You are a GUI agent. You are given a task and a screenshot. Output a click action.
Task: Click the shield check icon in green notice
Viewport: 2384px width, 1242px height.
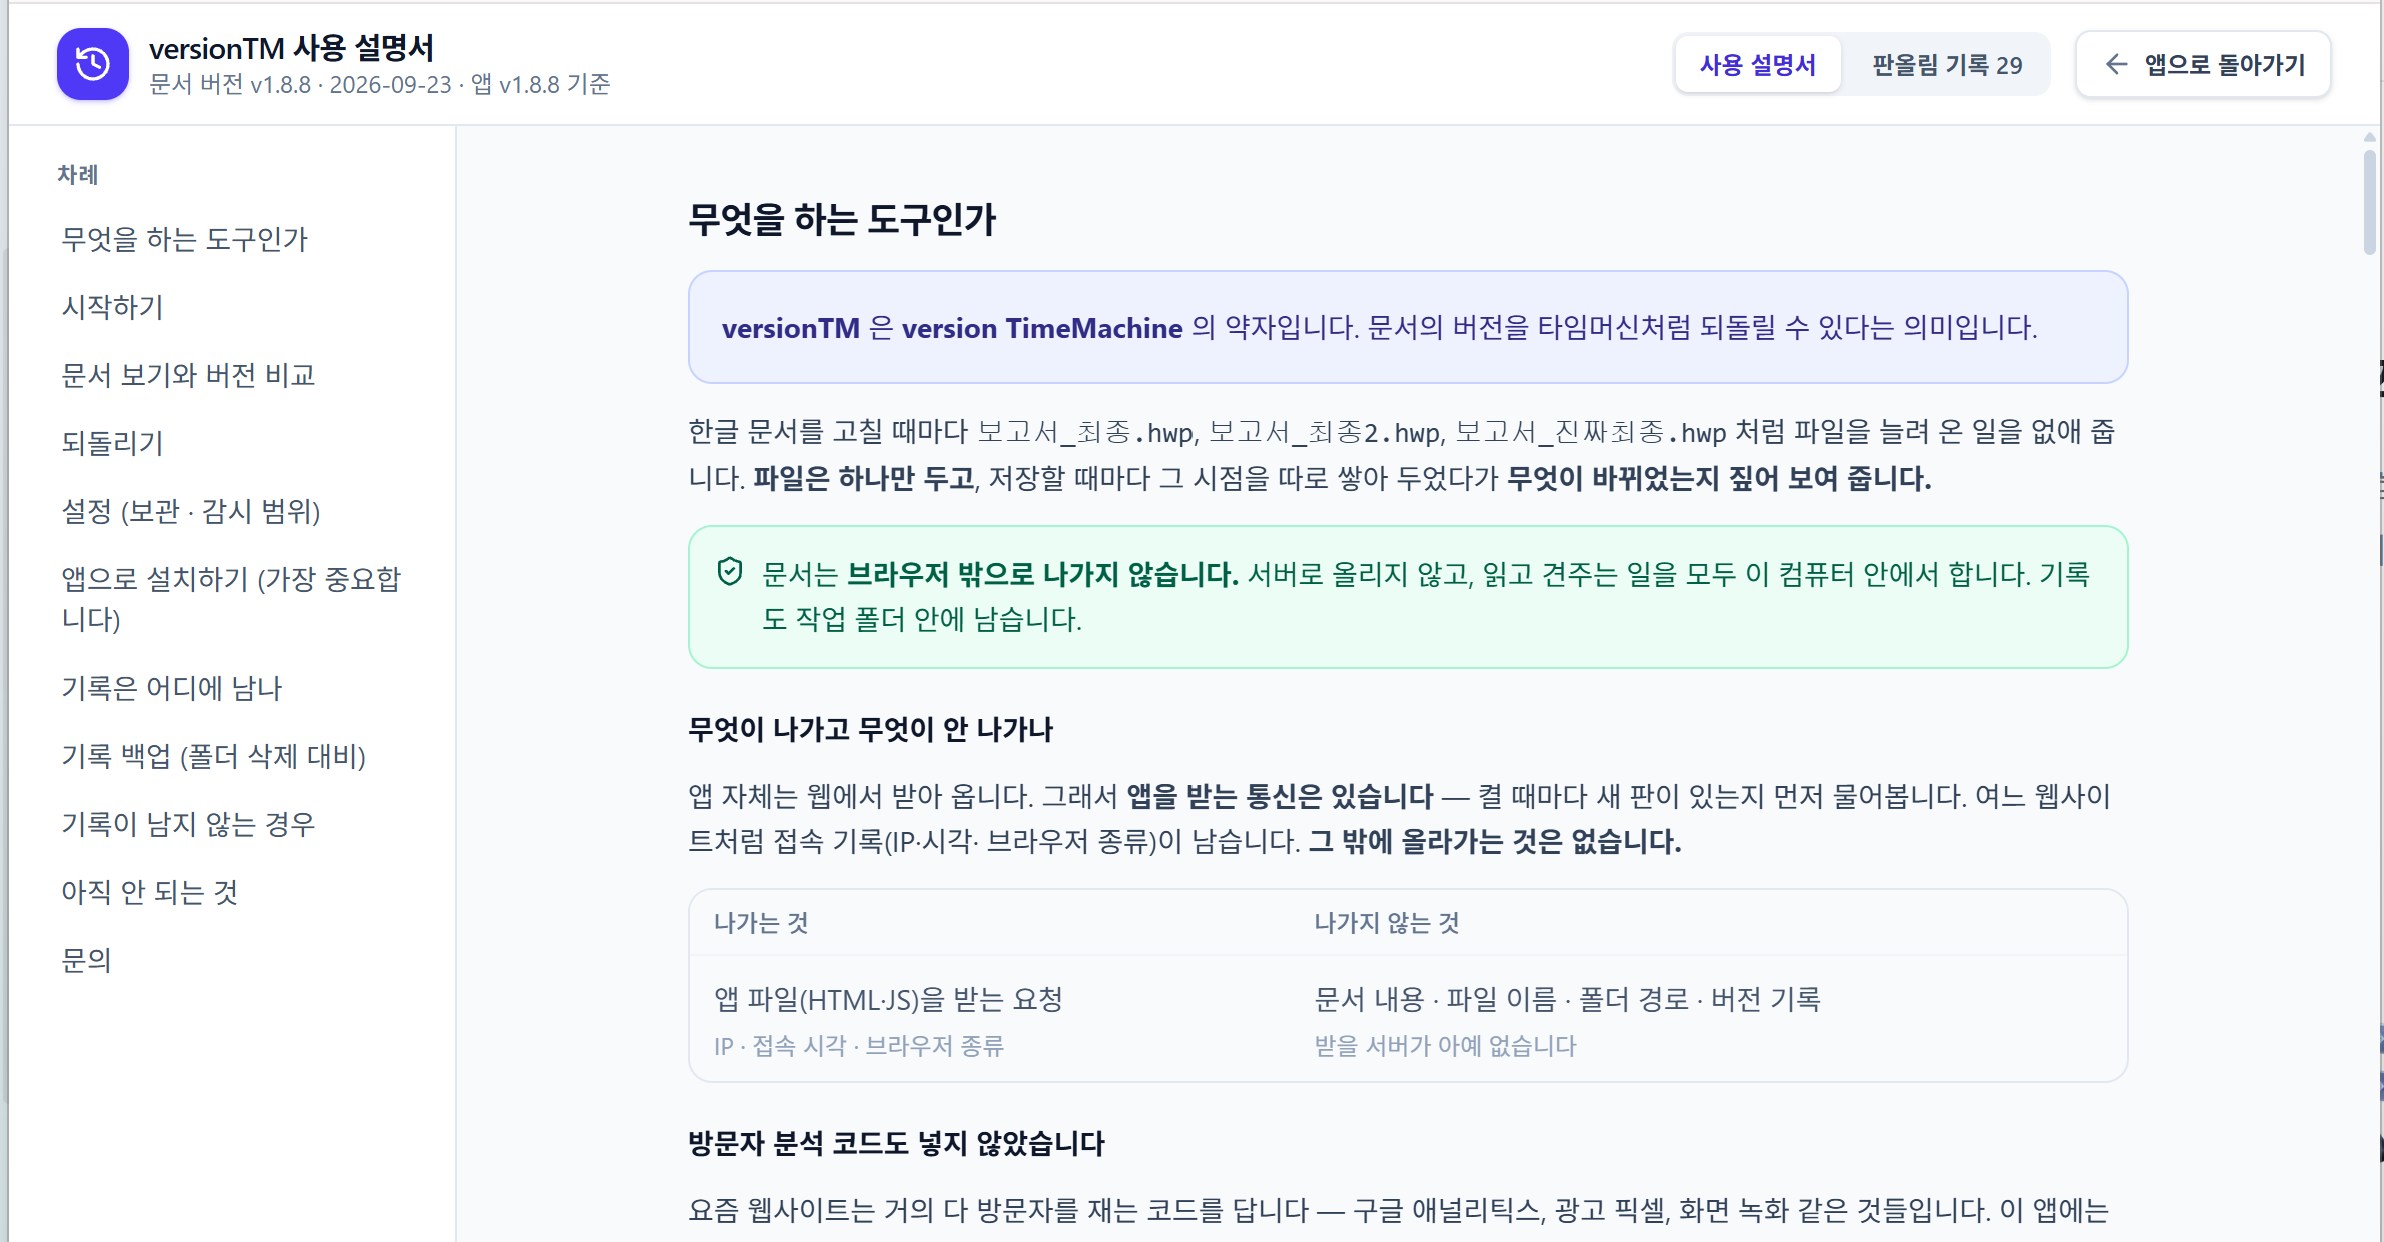click(x=730, y=572)
